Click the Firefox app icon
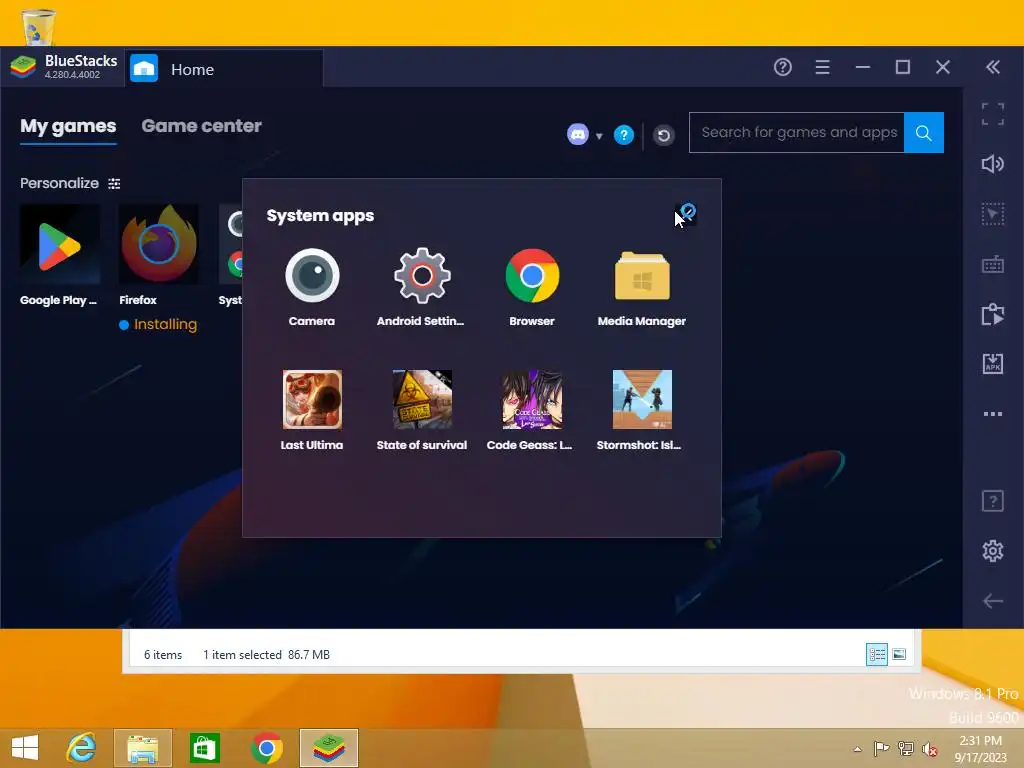This screenshot has height=768, width=1024. click(x=159, y=245)
